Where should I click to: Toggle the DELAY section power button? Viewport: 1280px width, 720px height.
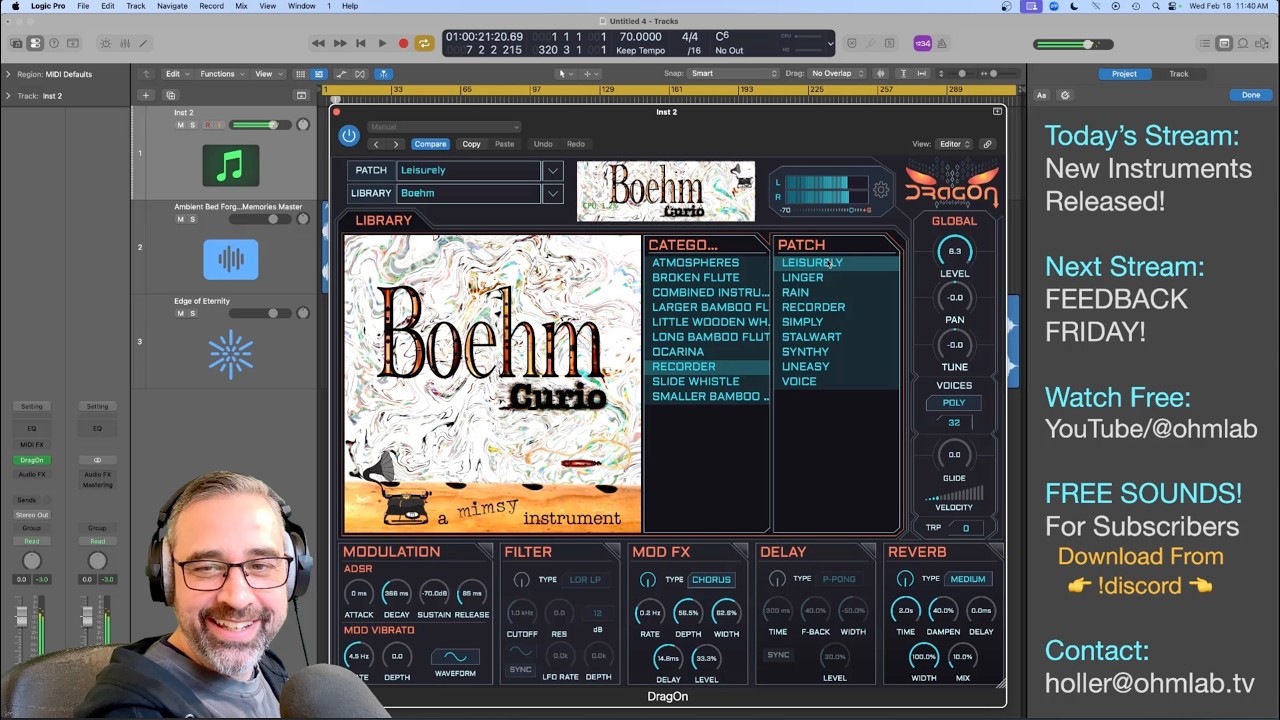(x=777, y=579)
